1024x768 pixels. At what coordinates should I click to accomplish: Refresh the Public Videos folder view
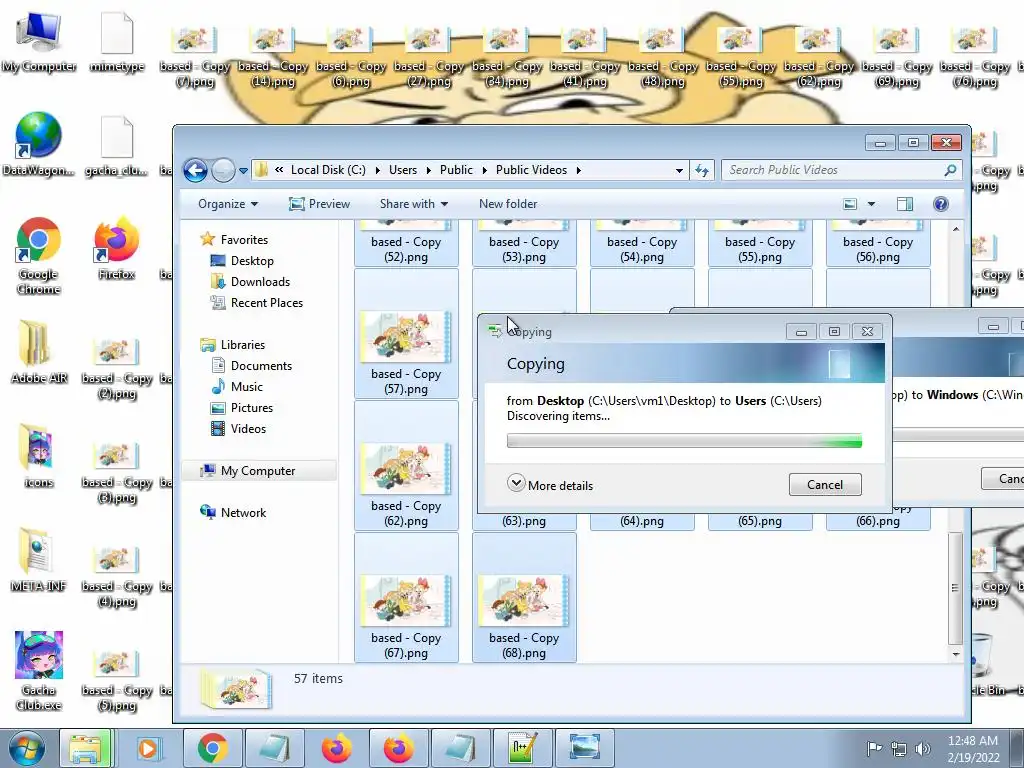pyautogui.click(x=702, y=170)
